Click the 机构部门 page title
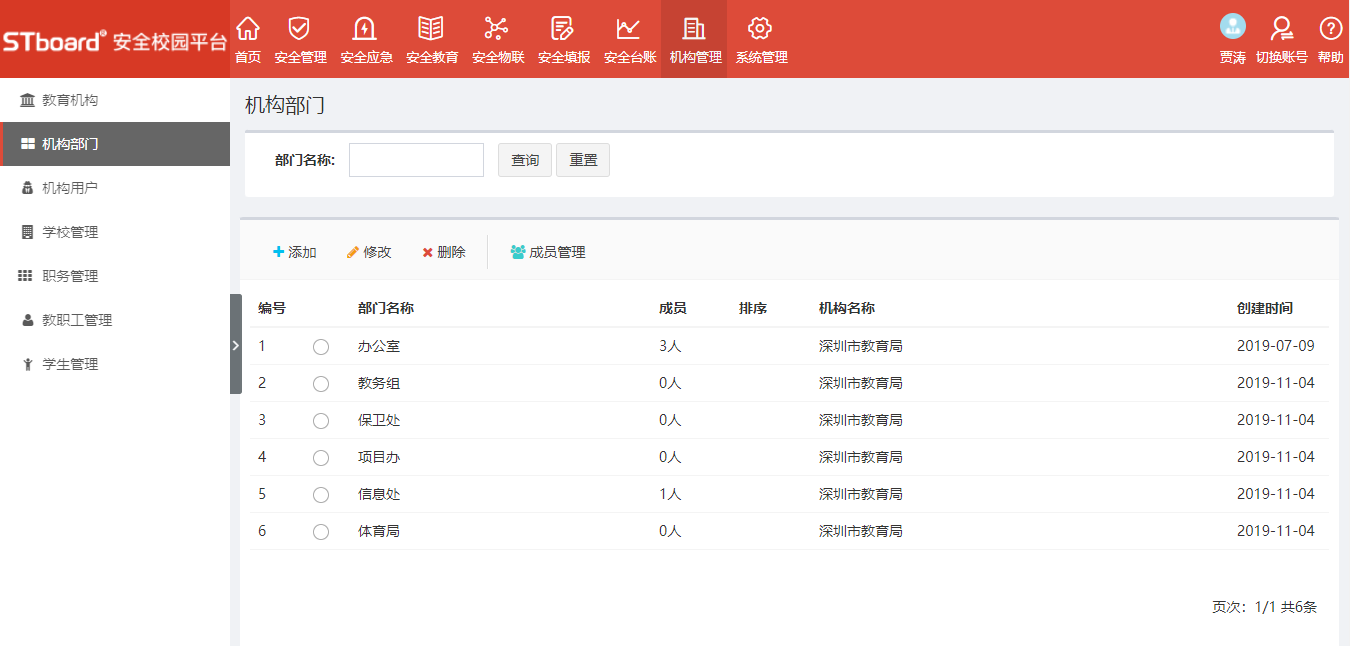1350x646 pixels. 285,105
